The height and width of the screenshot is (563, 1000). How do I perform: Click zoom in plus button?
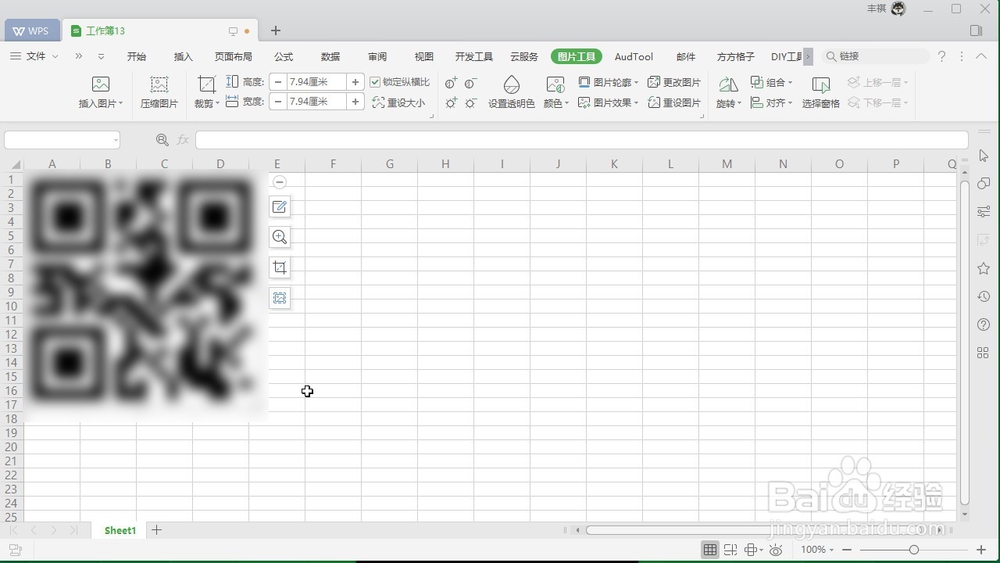point(981,550)
